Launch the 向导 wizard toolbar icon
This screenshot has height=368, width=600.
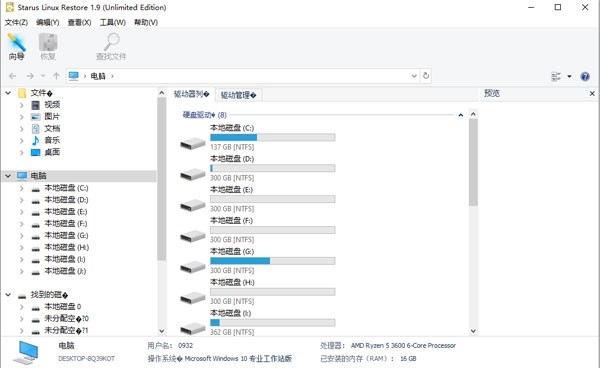tap(16, 47)
